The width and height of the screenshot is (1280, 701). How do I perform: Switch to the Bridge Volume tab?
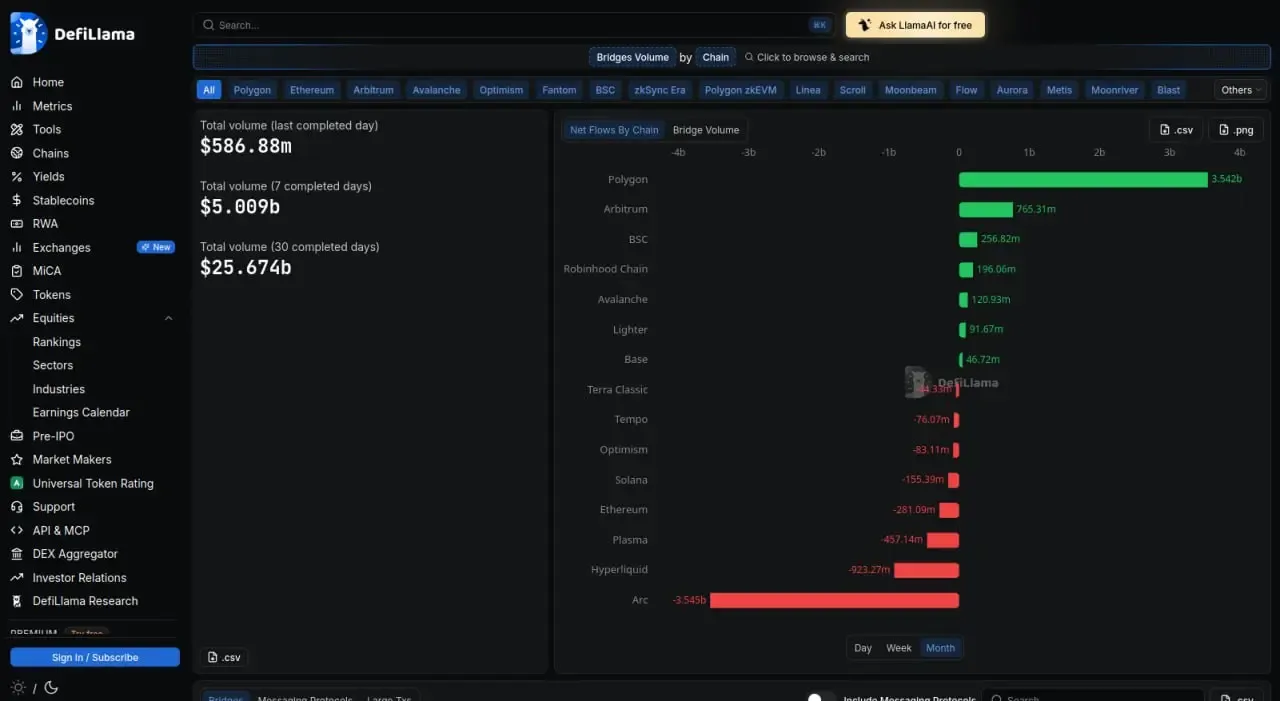tap(706, 130)
